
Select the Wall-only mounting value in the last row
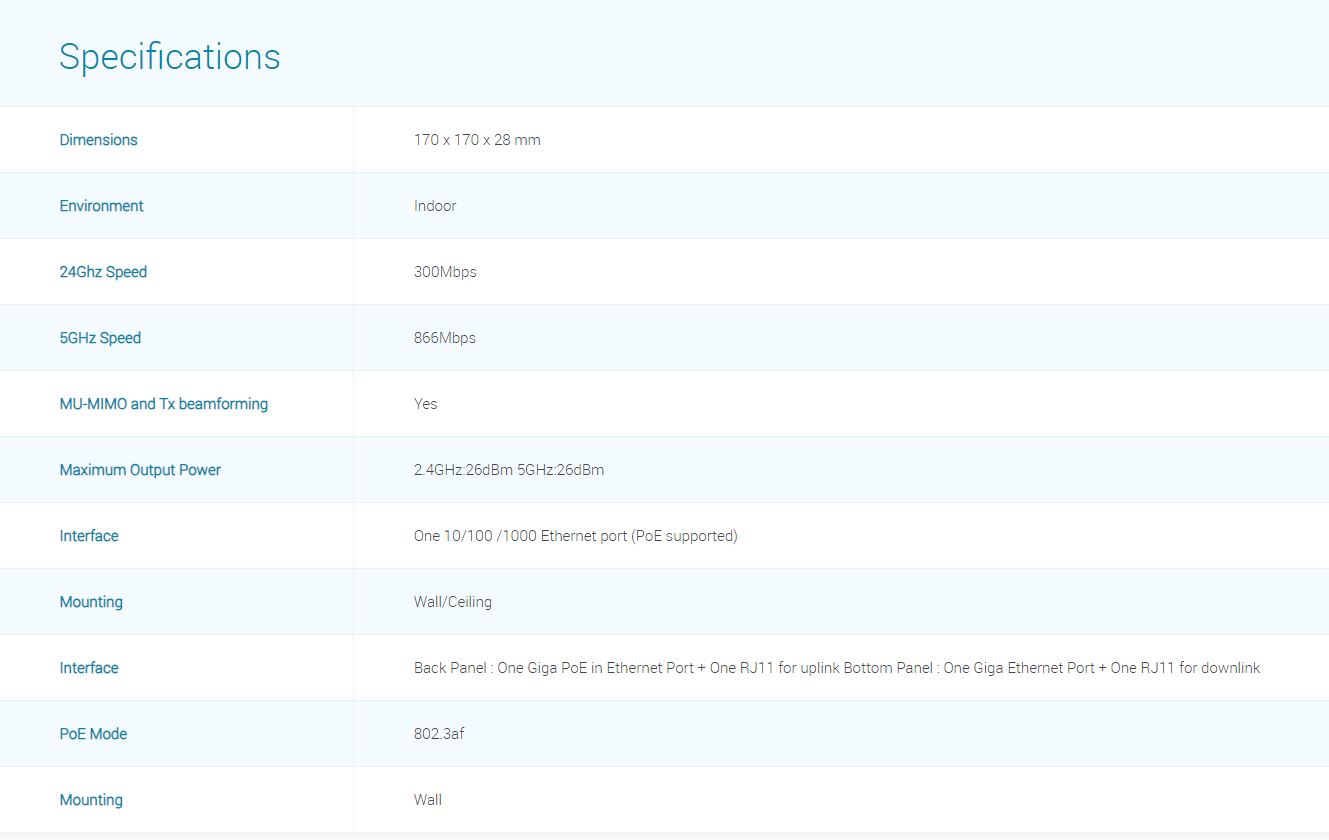428,800
